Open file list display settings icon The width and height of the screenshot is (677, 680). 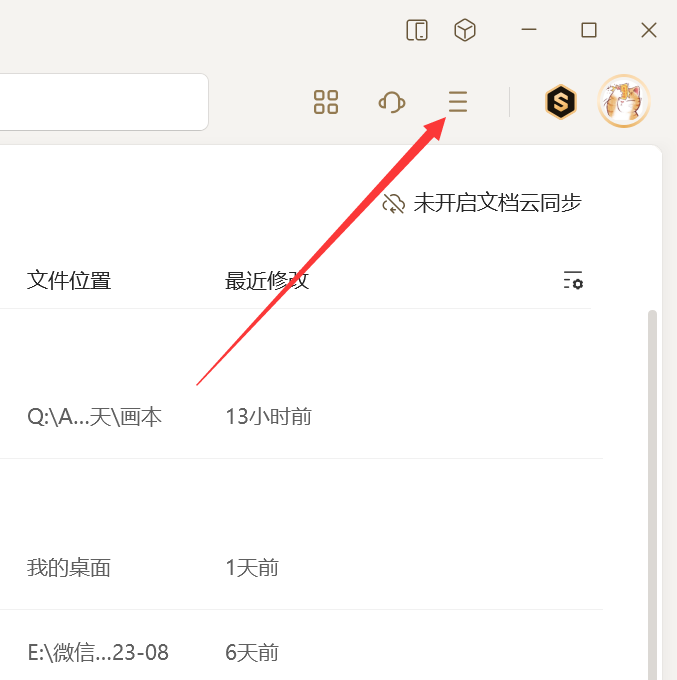573,281
